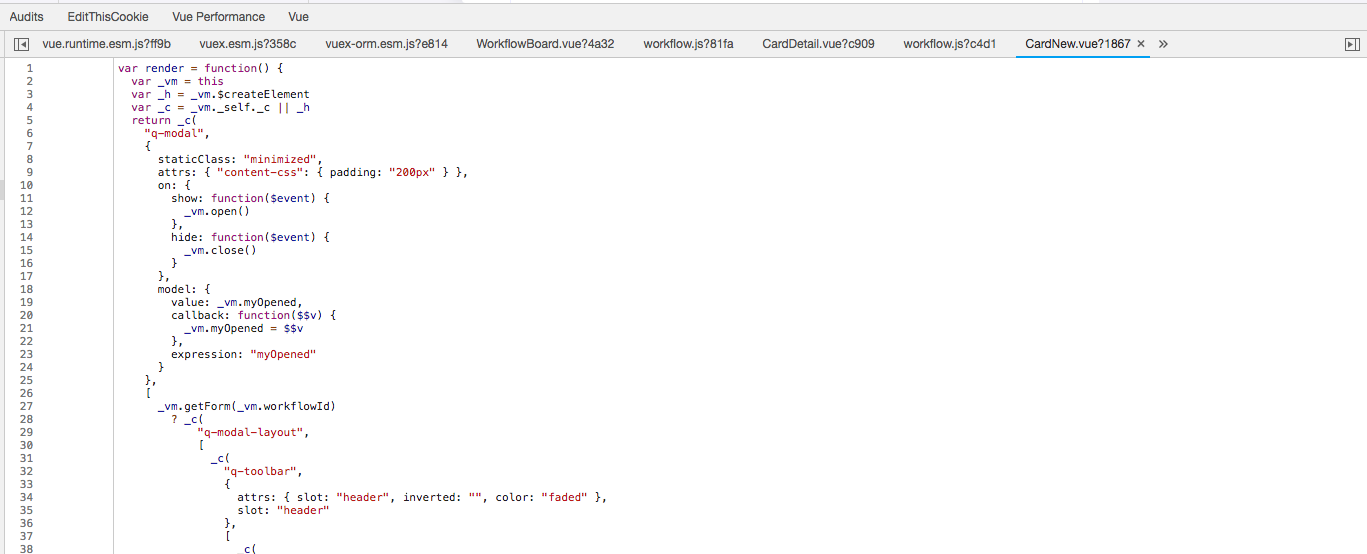Click the 'var _vm = this' line

click(x=177, y=81)
